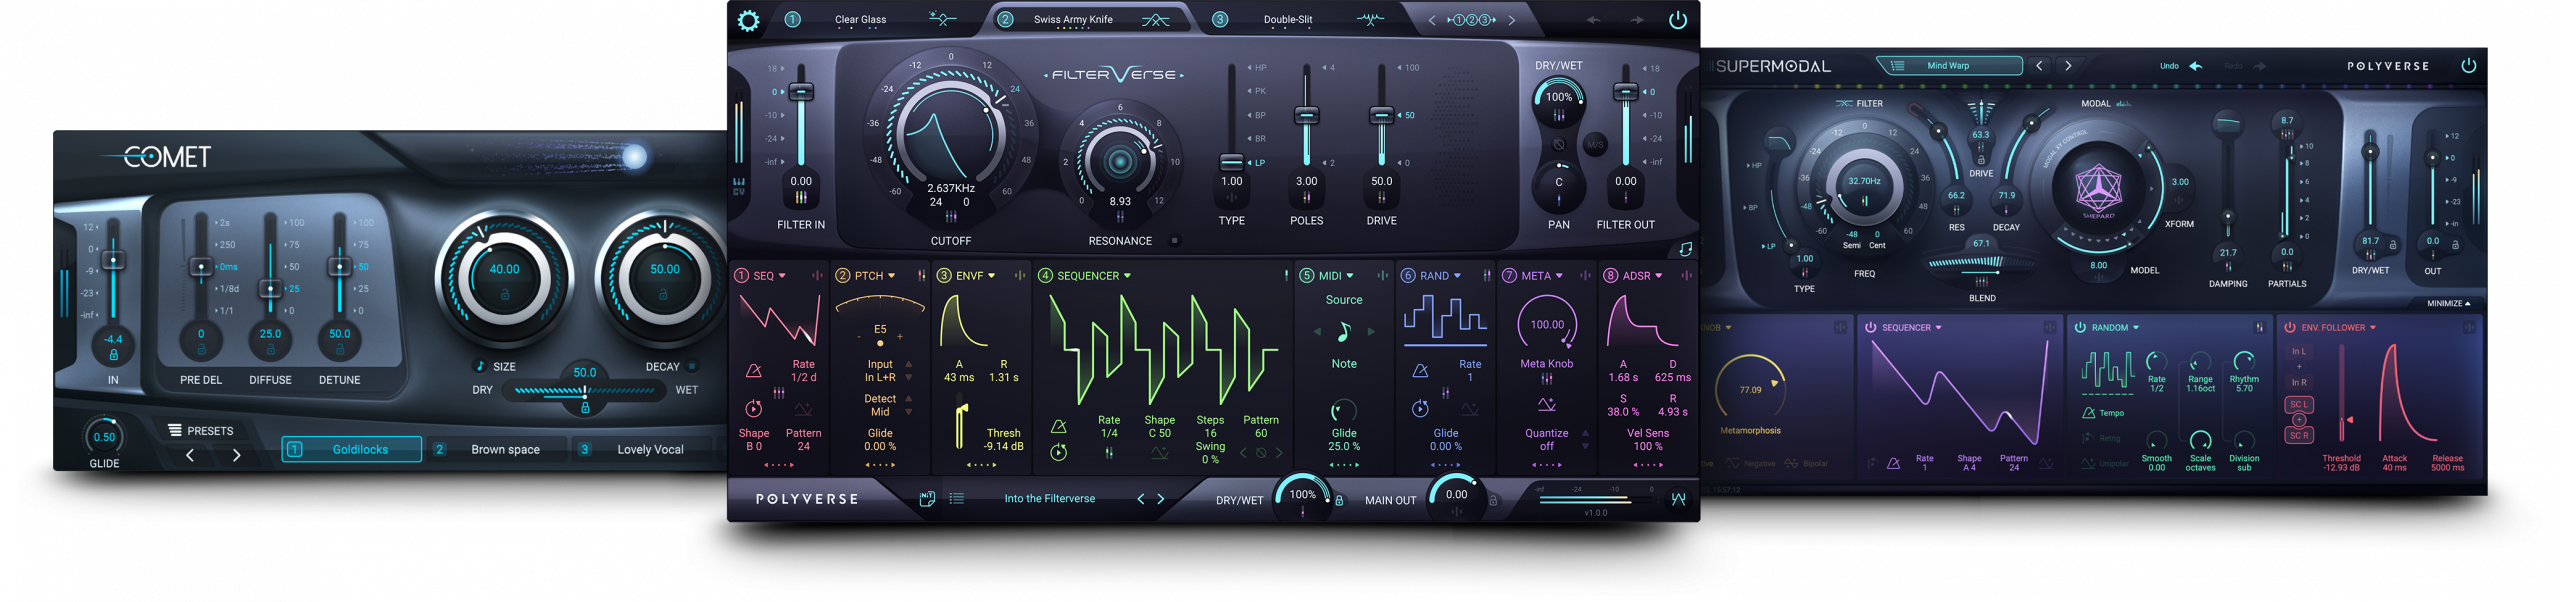Toggle Filterverse power button
Screen dimensions: 2560x602
coord(1677,20)
